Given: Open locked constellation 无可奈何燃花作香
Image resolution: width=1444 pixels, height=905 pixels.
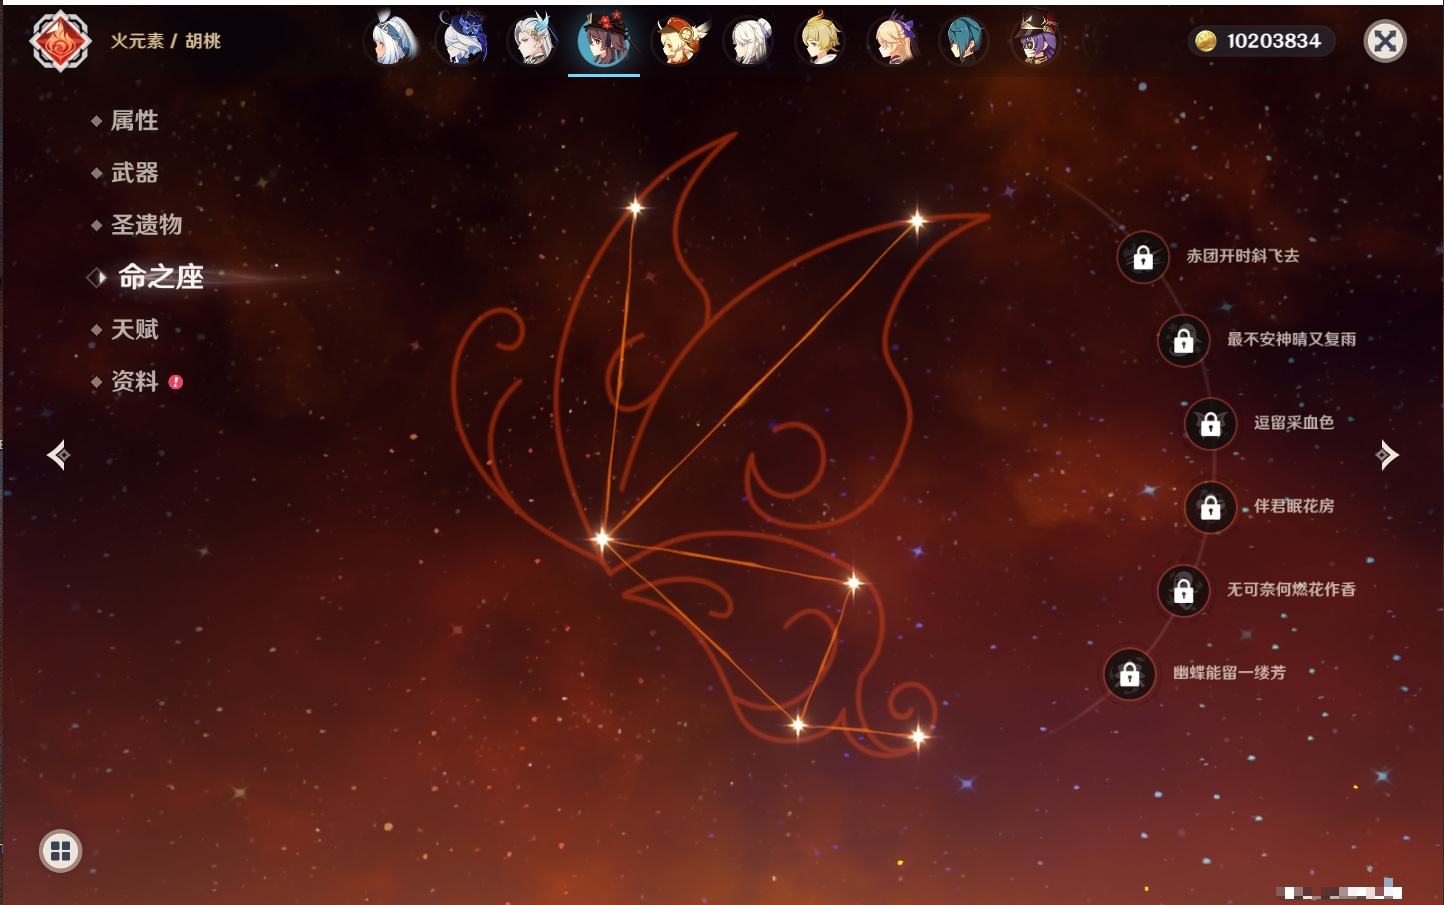Looking at the screenshot, I should click(1183, 591).
